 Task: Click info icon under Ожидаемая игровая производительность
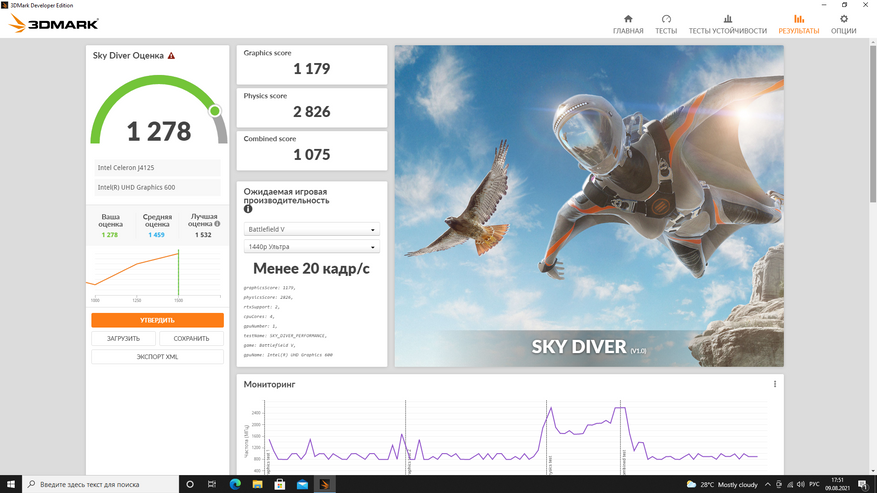tap(248, 209)
